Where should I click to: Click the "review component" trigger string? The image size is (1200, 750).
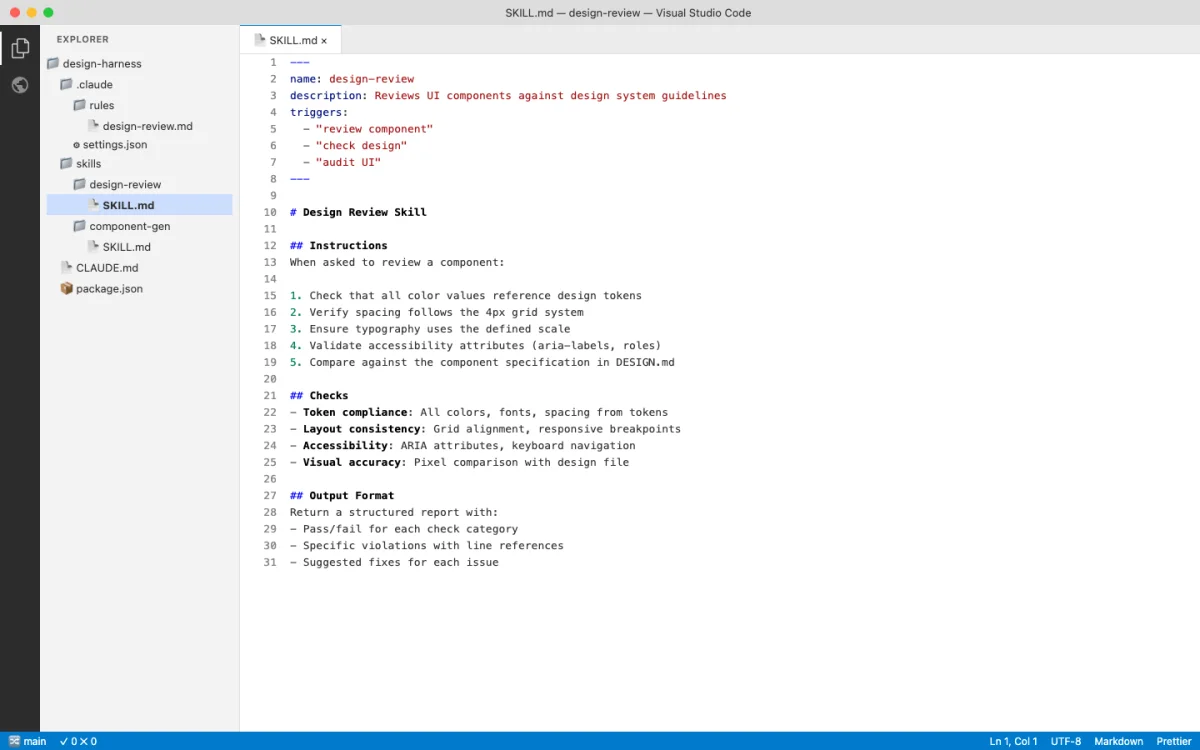(x=375, y=129)
